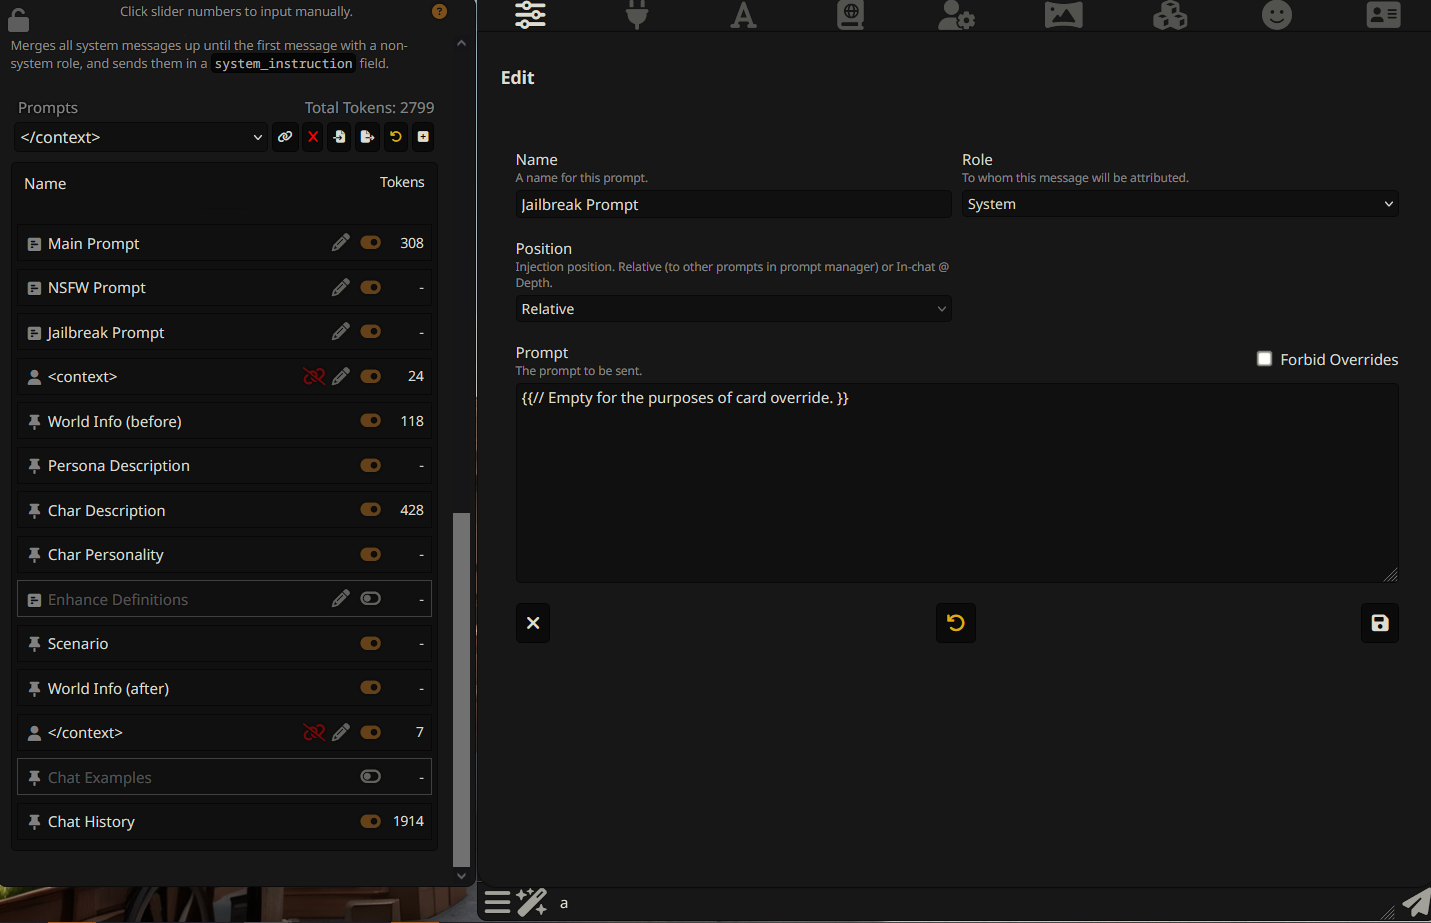Open Background image icon

(x=1063, y=14)
